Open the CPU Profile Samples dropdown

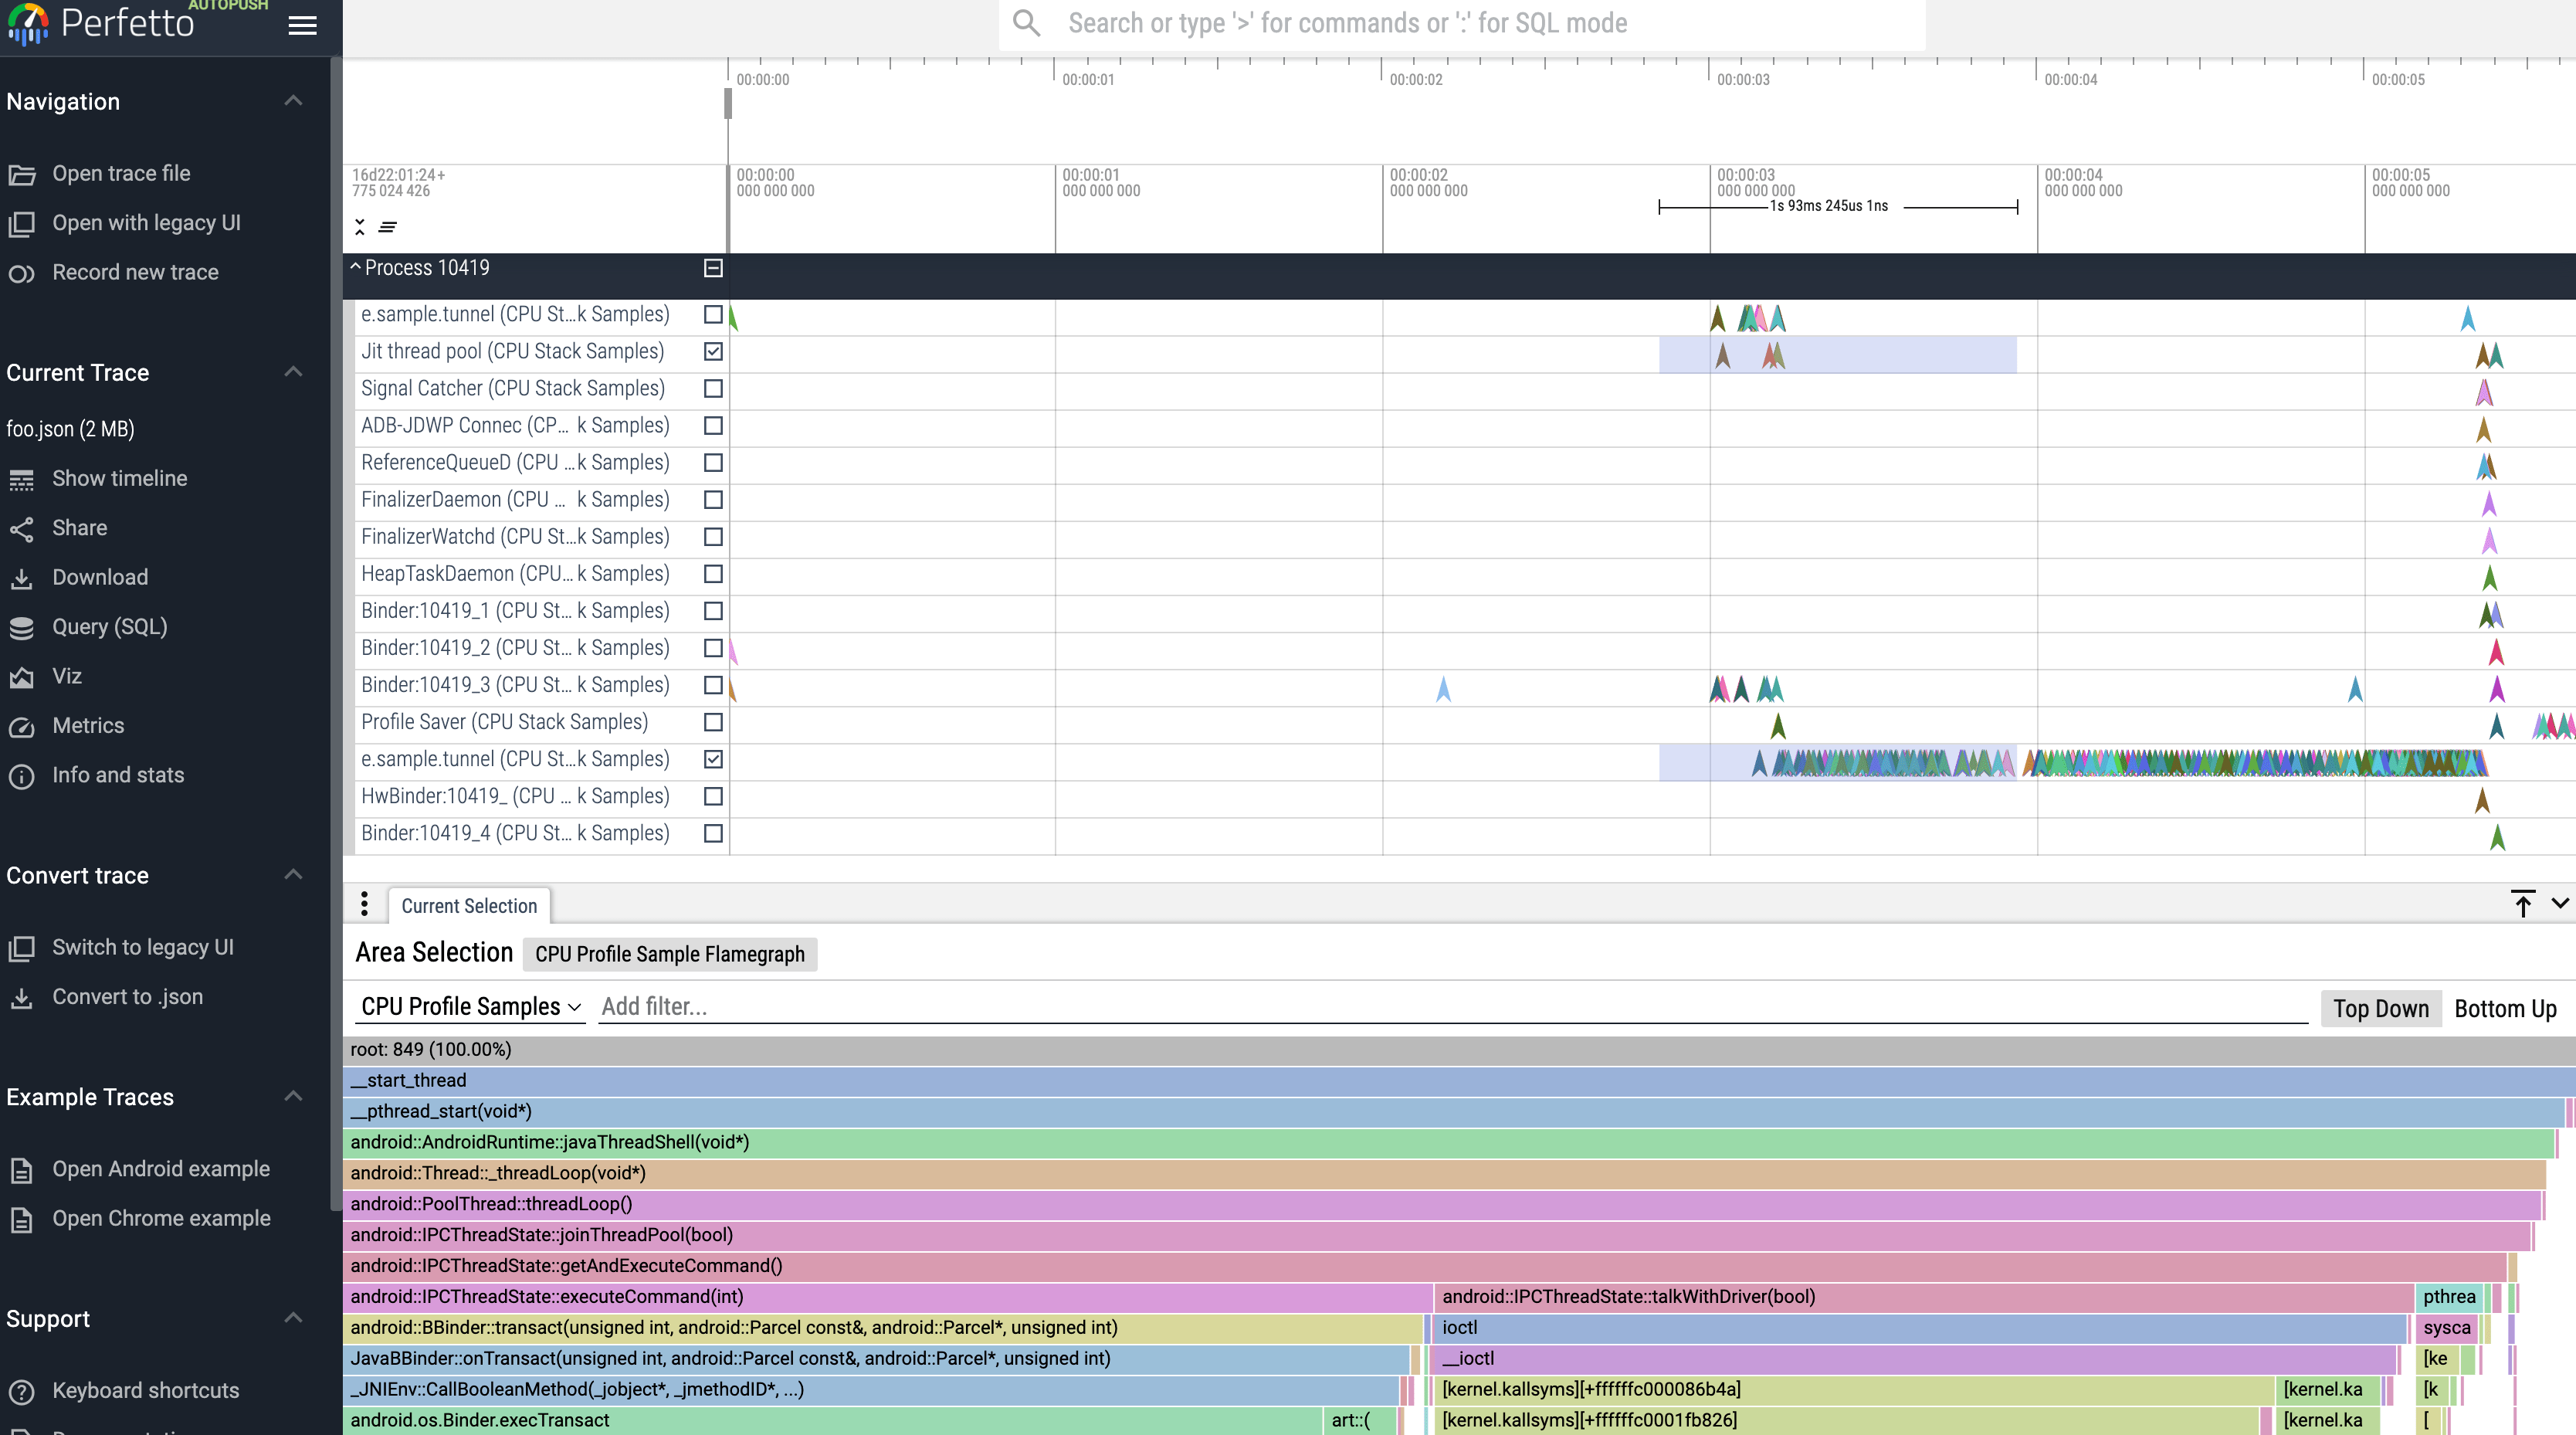470,1007
